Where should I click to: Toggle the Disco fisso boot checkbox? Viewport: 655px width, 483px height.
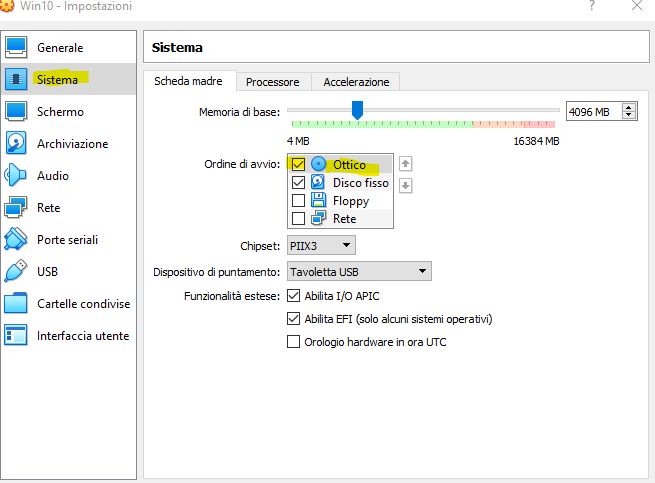click(298, 182)
